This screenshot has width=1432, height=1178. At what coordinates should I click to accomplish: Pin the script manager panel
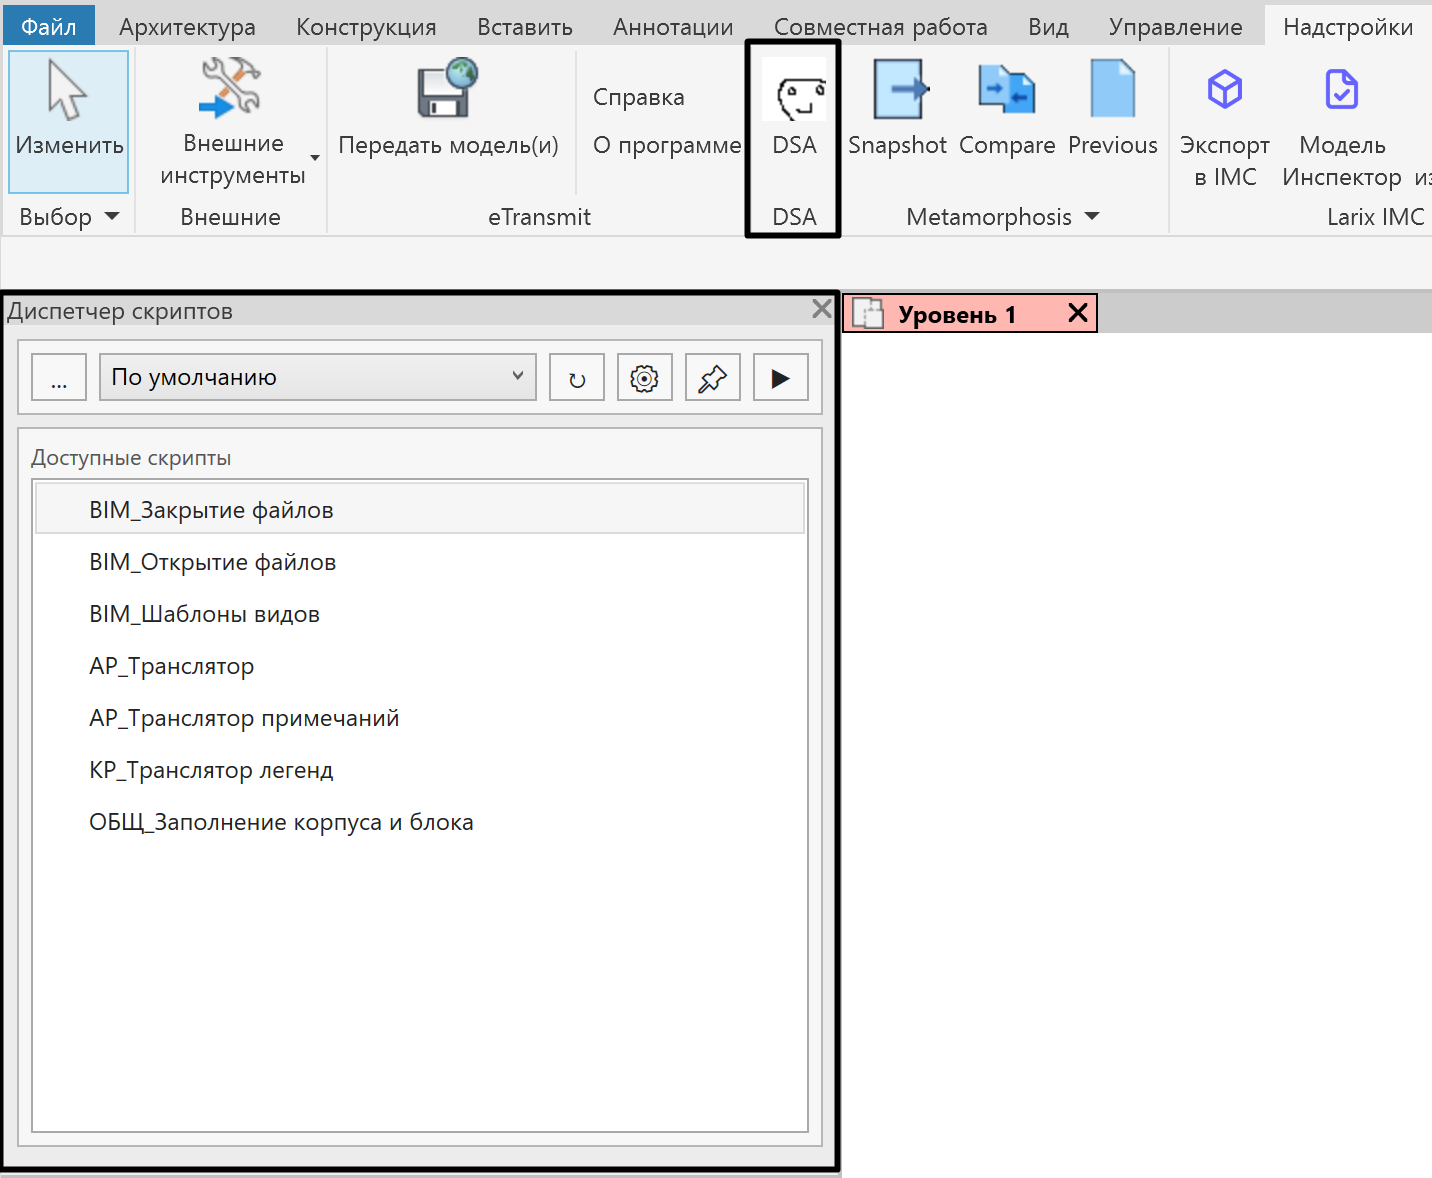[x=713, y=378]
